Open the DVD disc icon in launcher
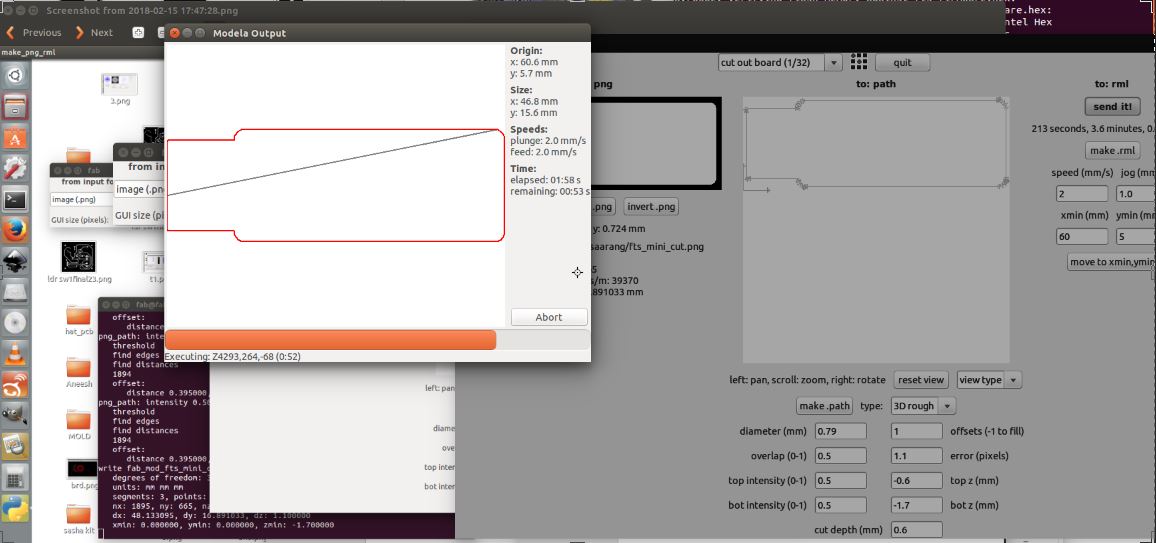This screenshot has height=543, width=1156. pyautogui.click(x=15, y=323)
